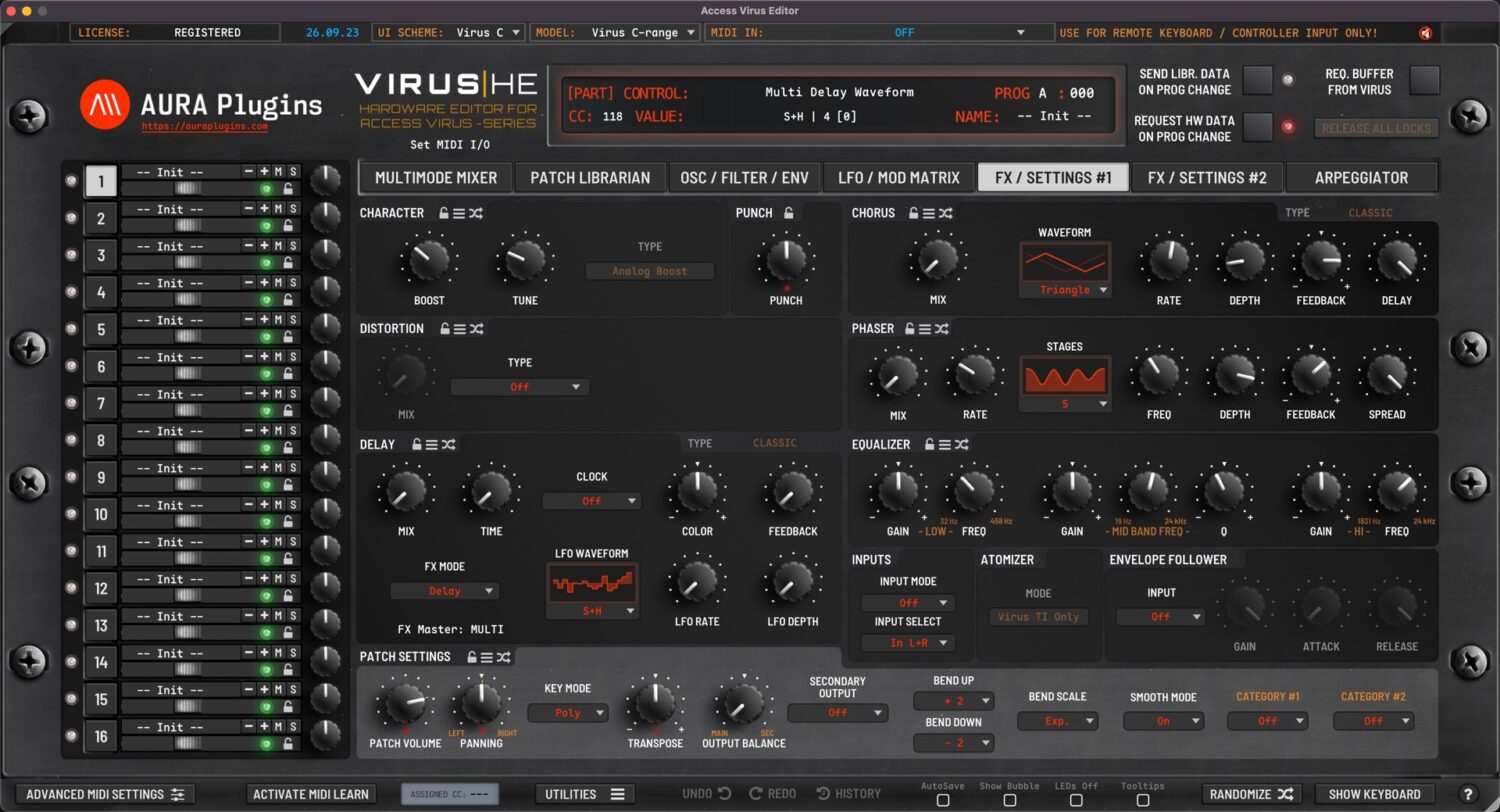Open the auraplugins.com link
The height and width of the screenshot is (812, 1500).
[x=204, y=127]
